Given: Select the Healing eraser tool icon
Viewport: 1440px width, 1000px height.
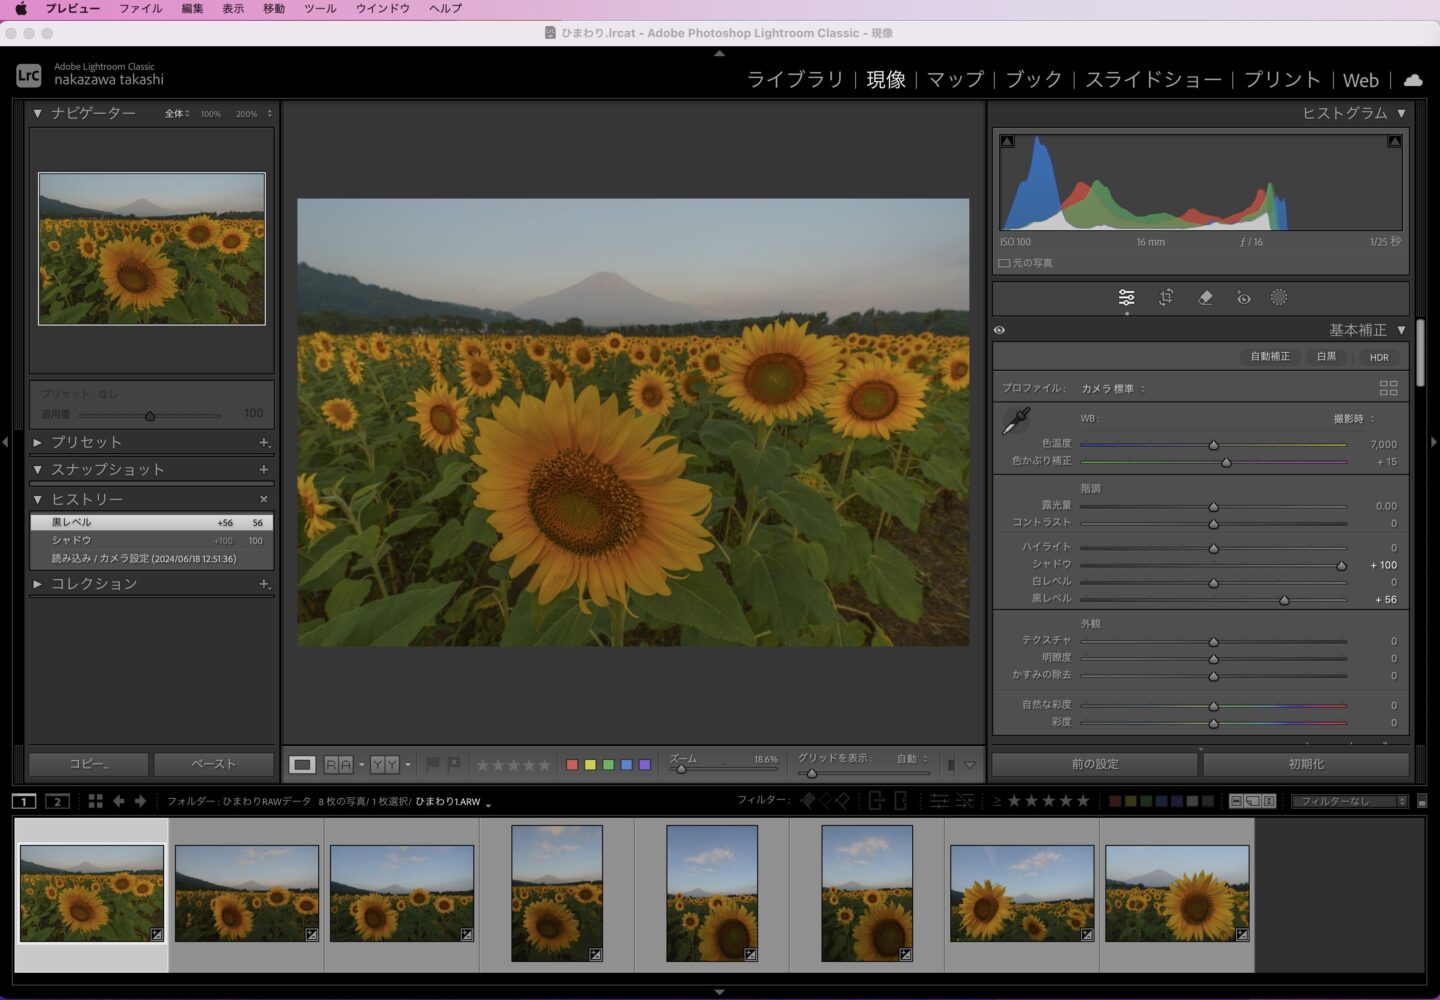Looking at the screenshot, I should point(1205,297).
